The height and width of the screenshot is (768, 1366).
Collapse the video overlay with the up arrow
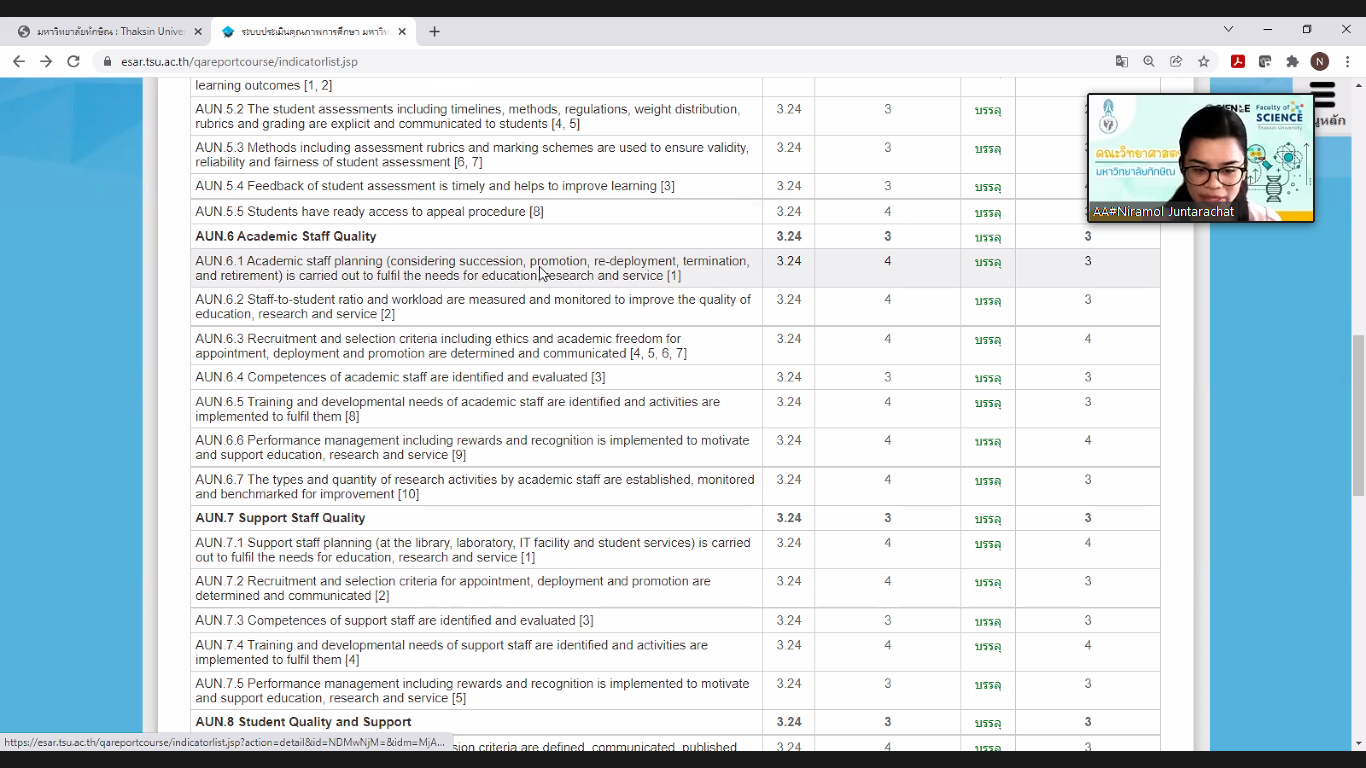click(1359, 85)
